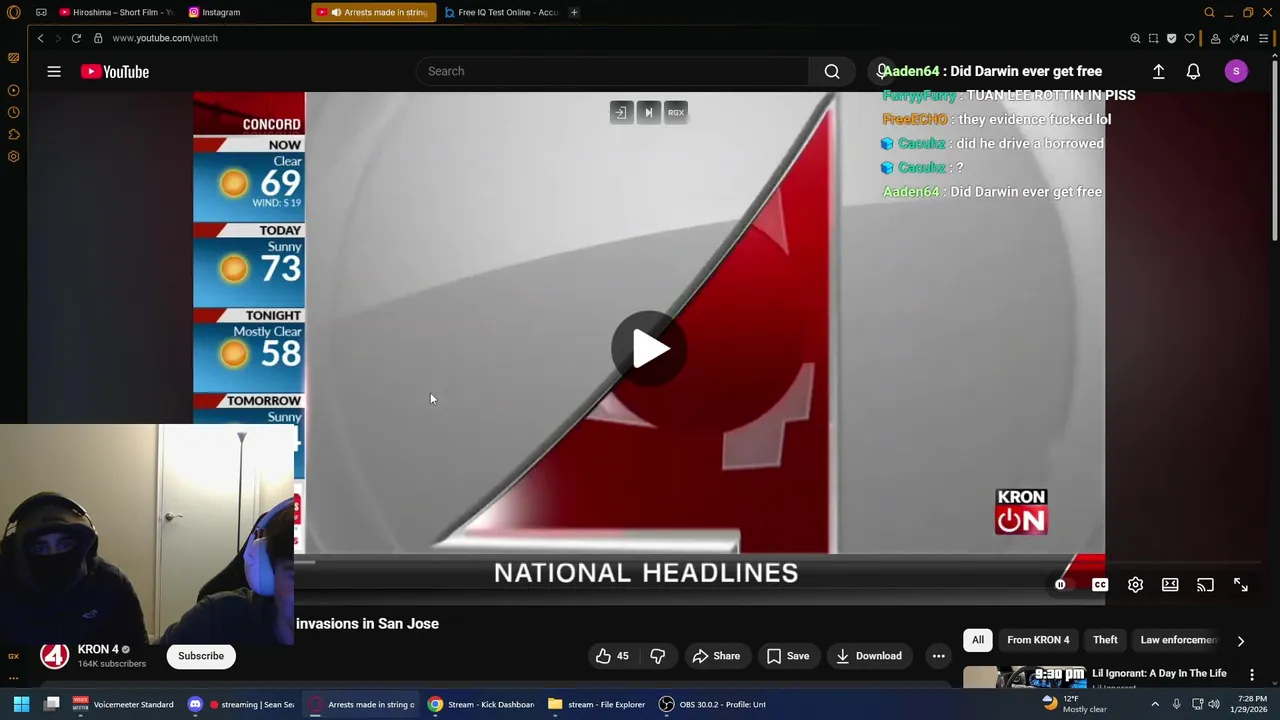Open the Easy Setup menu icon

[1264, 38]
